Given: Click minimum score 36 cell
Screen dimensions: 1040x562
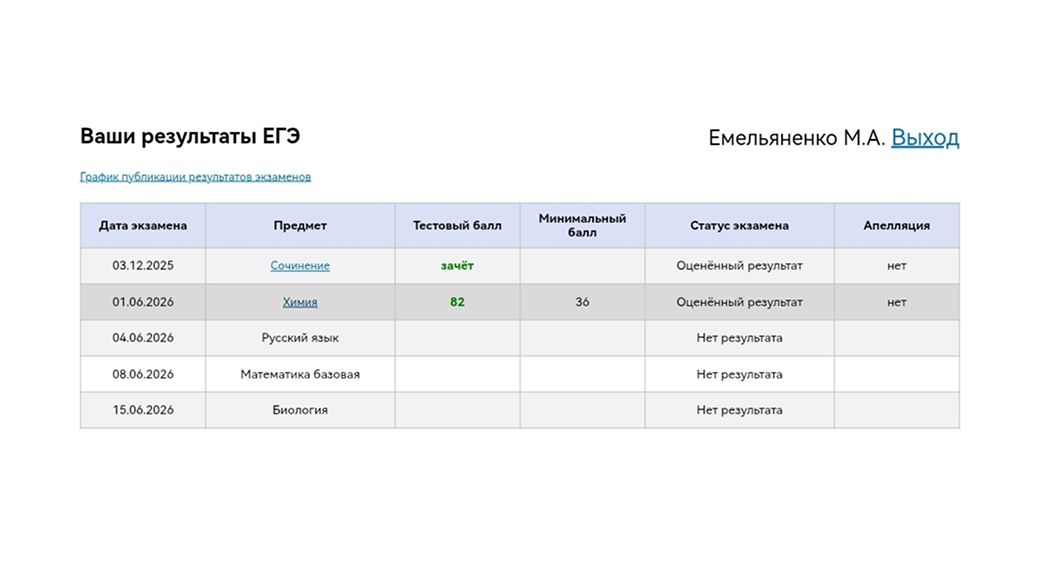Looking at the screenshot, I should [x=582, y=302].
